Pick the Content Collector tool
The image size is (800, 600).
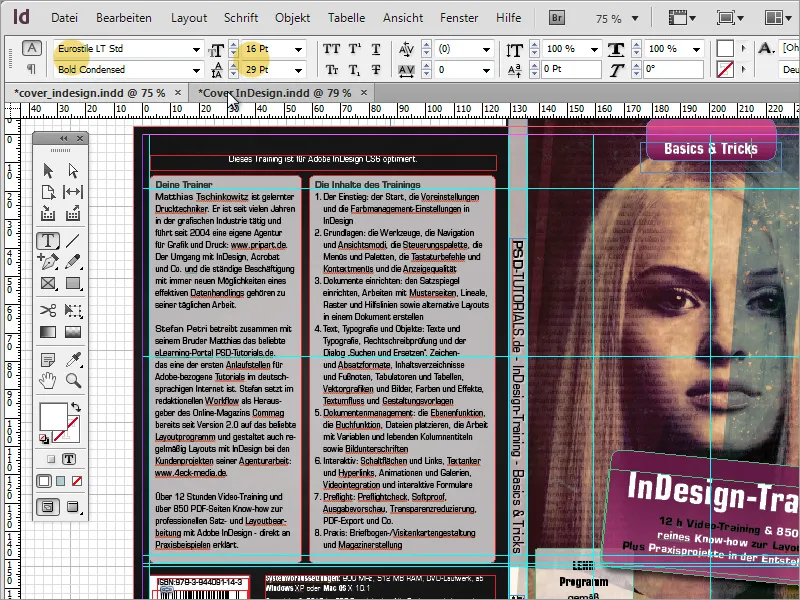pos(48,213)
